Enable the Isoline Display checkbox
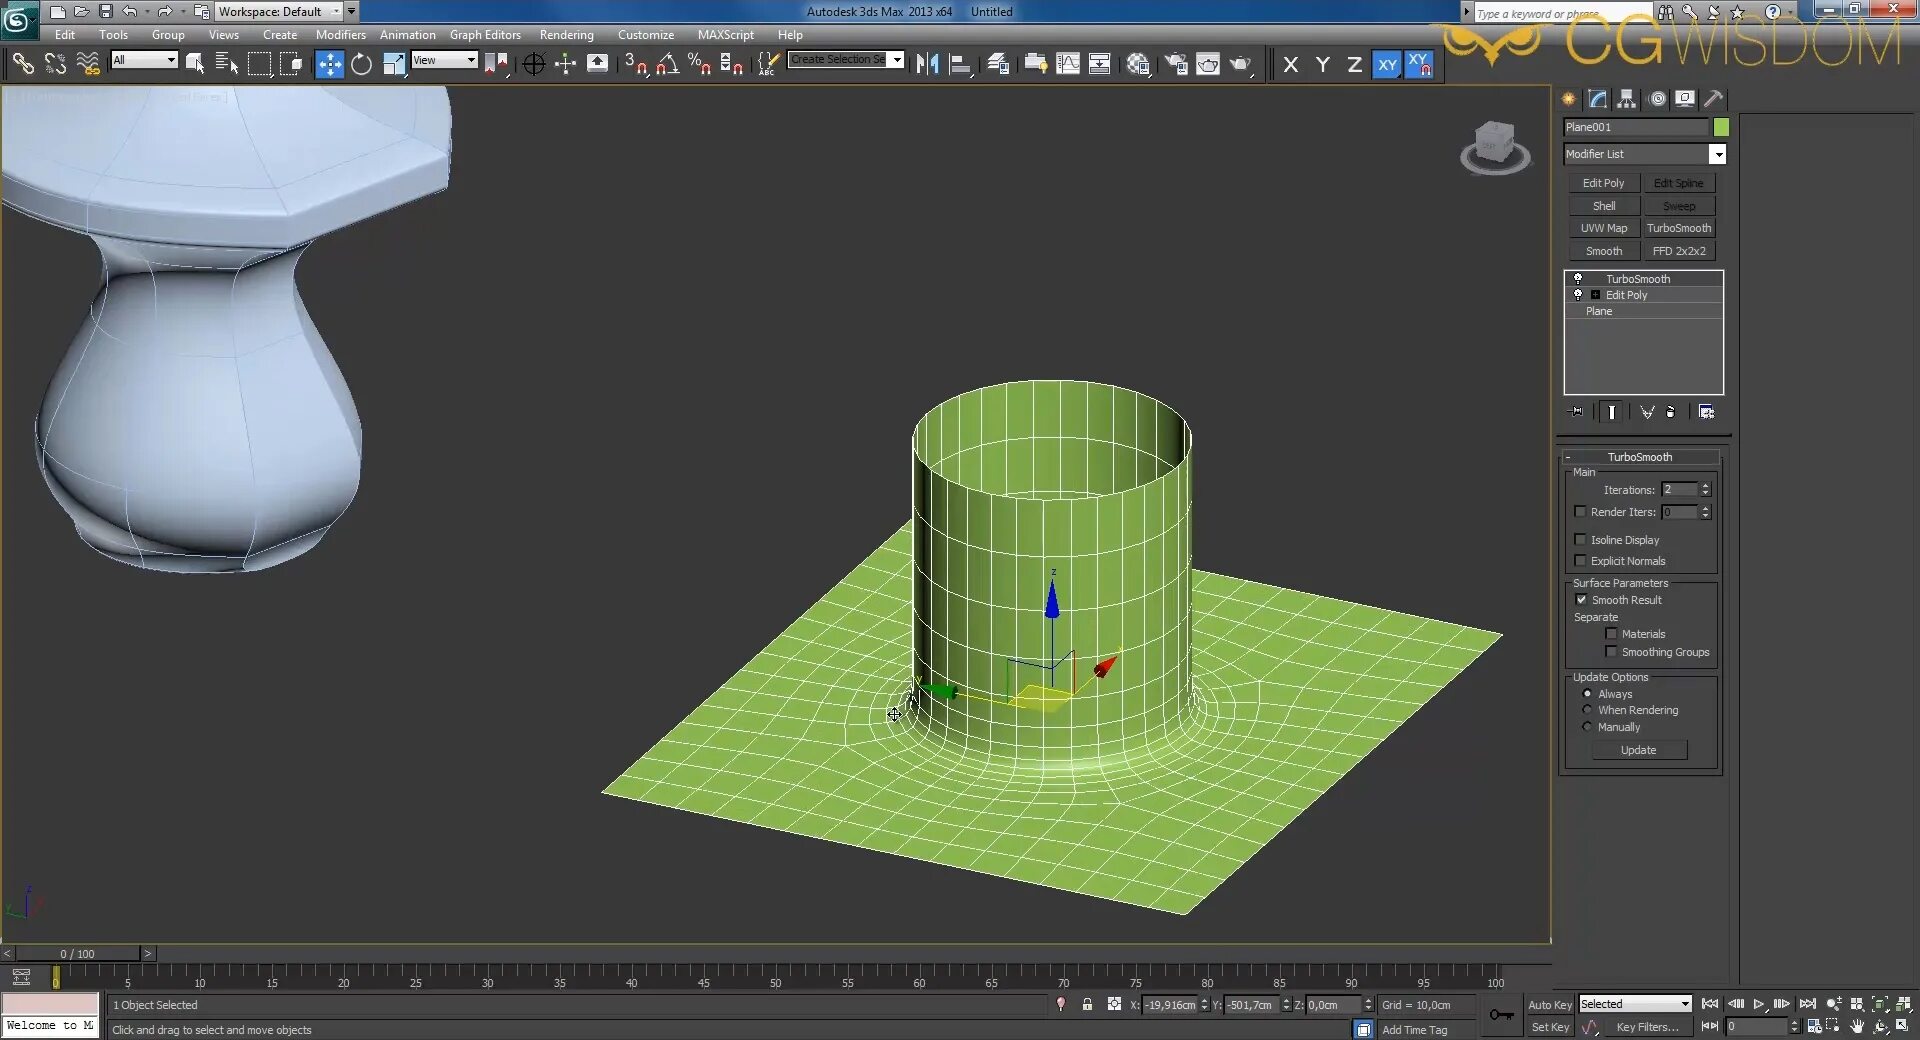The width and height of the screenshot is (1920, 1040). click(x=1581, y=540)
